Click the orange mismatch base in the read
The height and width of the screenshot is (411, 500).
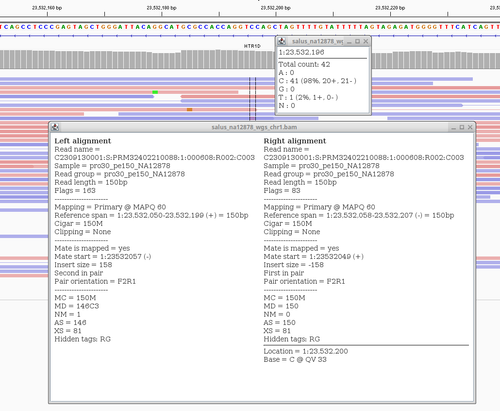[189, 109]
